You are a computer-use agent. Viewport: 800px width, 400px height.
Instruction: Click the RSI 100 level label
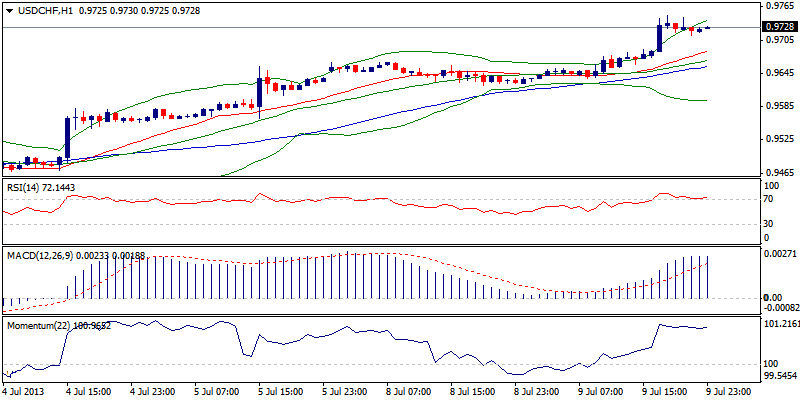pos(770,186)
